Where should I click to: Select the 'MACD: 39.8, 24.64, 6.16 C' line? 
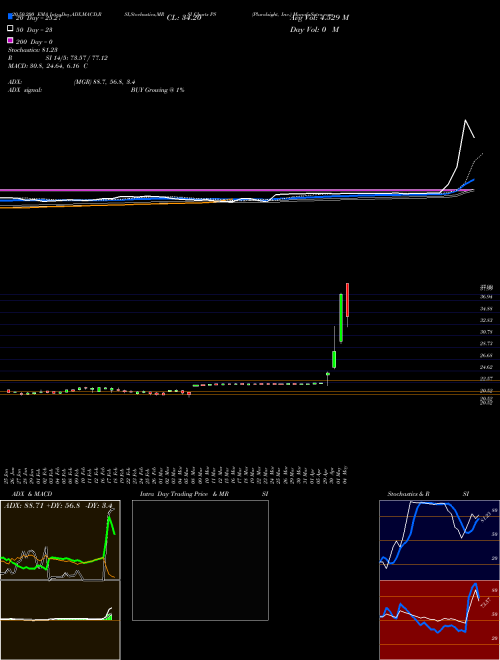(x=48, y=66)
